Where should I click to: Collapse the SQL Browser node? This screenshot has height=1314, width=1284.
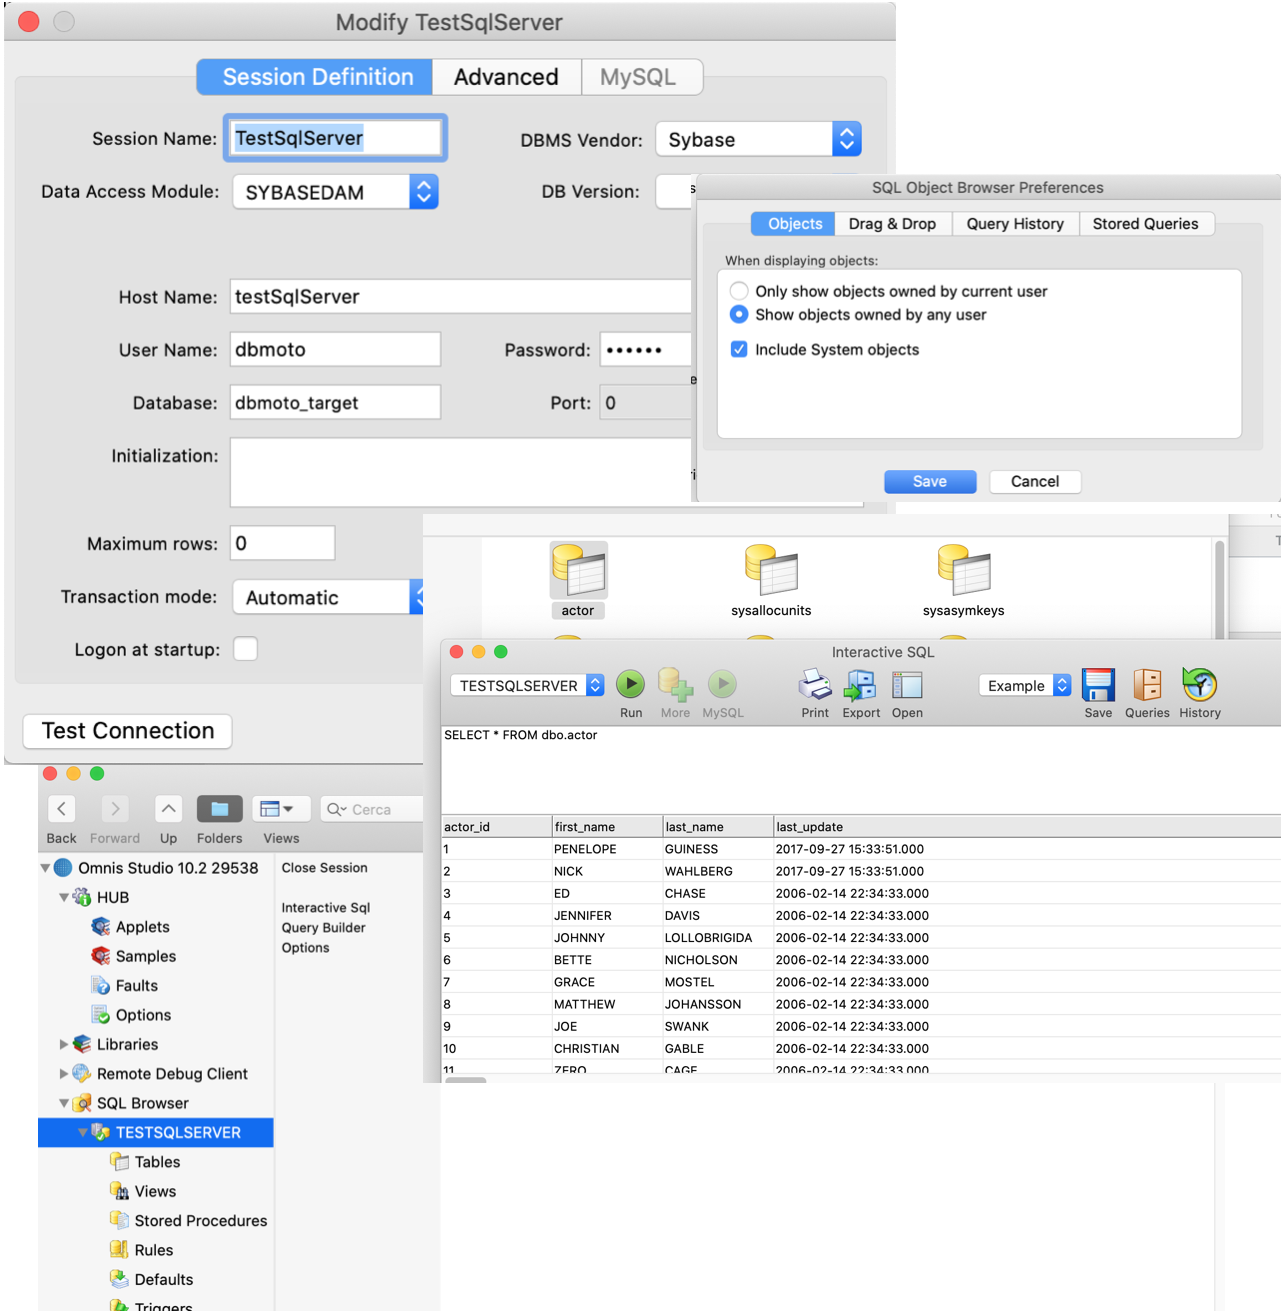(64, 1103)
